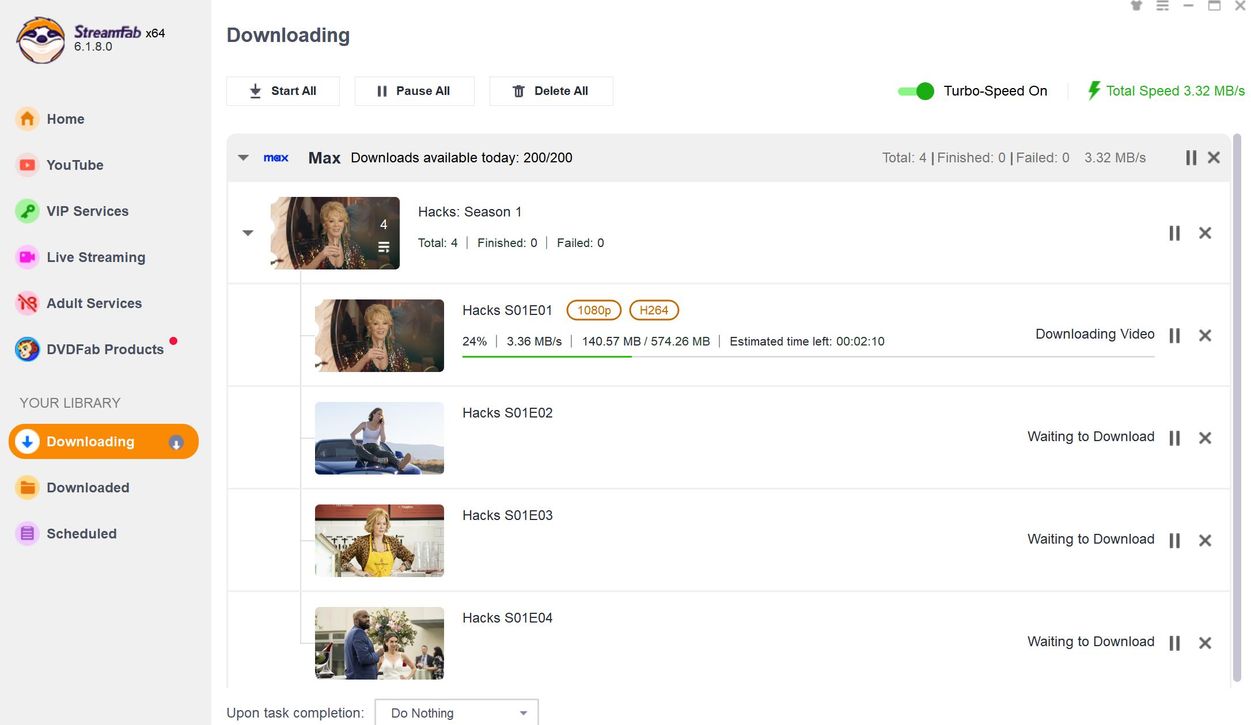Screen dimensions: 1251x725
Task: Click the Hacks S01E03 thumbnail
Action: [379, 541]
